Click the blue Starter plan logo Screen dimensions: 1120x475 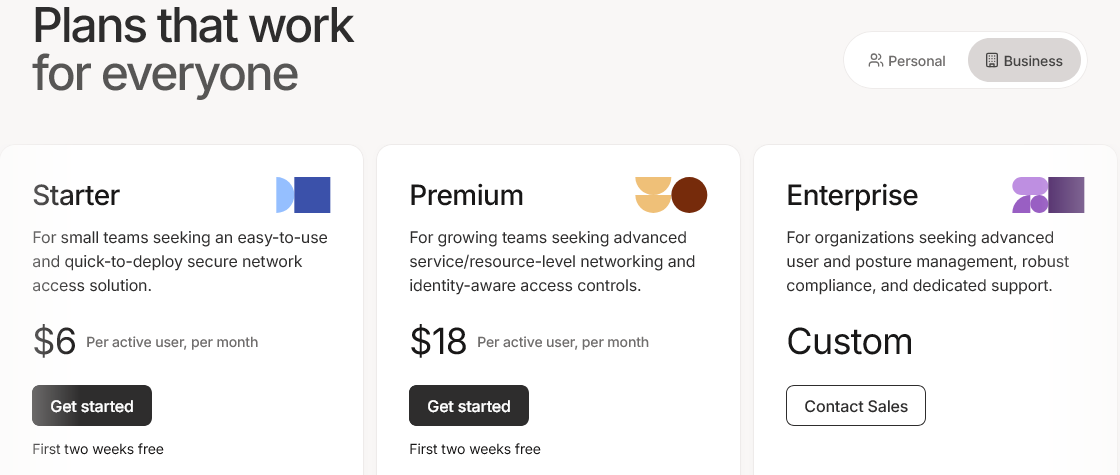303,195
